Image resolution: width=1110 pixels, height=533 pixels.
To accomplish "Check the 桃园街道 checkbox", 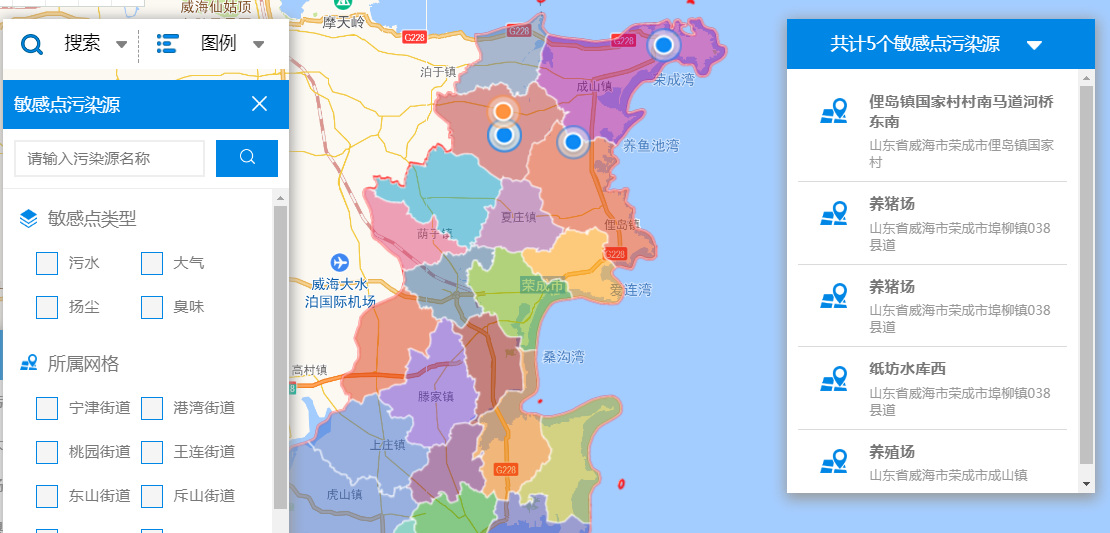I will 47,452.
